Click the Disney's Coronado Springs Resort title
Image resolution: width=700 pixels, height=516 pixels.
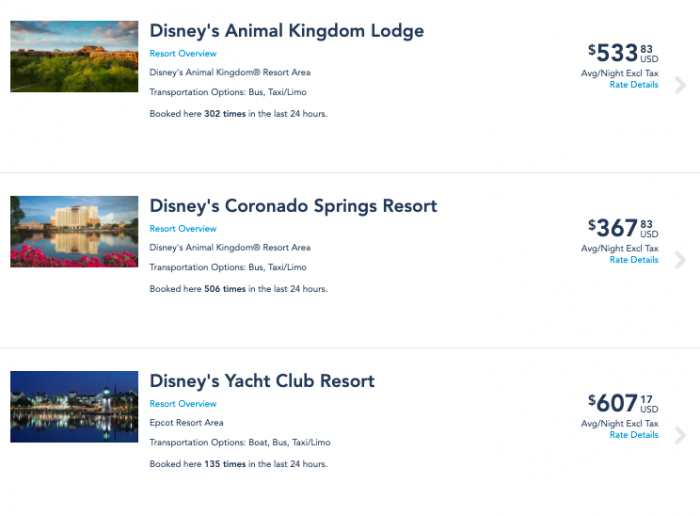point(293,206)
